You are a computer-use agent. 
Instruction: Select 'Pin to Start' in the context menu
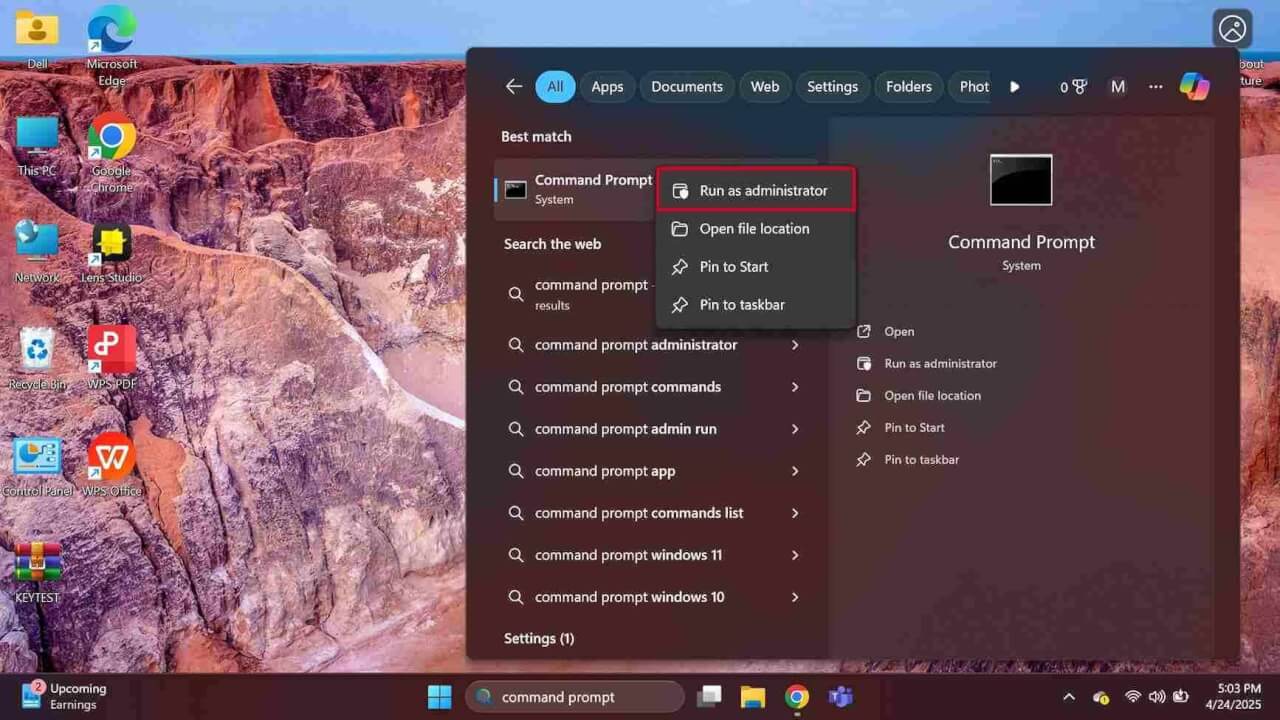pos(734,267)
